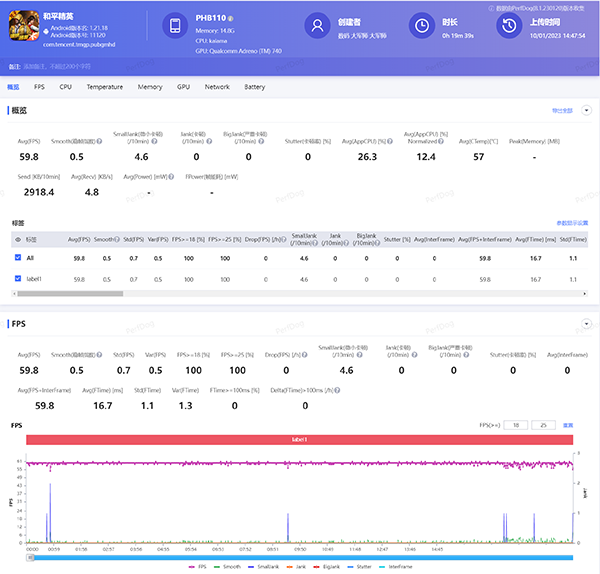This screenshot has width=600, height=574.
Task: Uncheck the label1 row checkbox
Action: click(x=16, y=279)
